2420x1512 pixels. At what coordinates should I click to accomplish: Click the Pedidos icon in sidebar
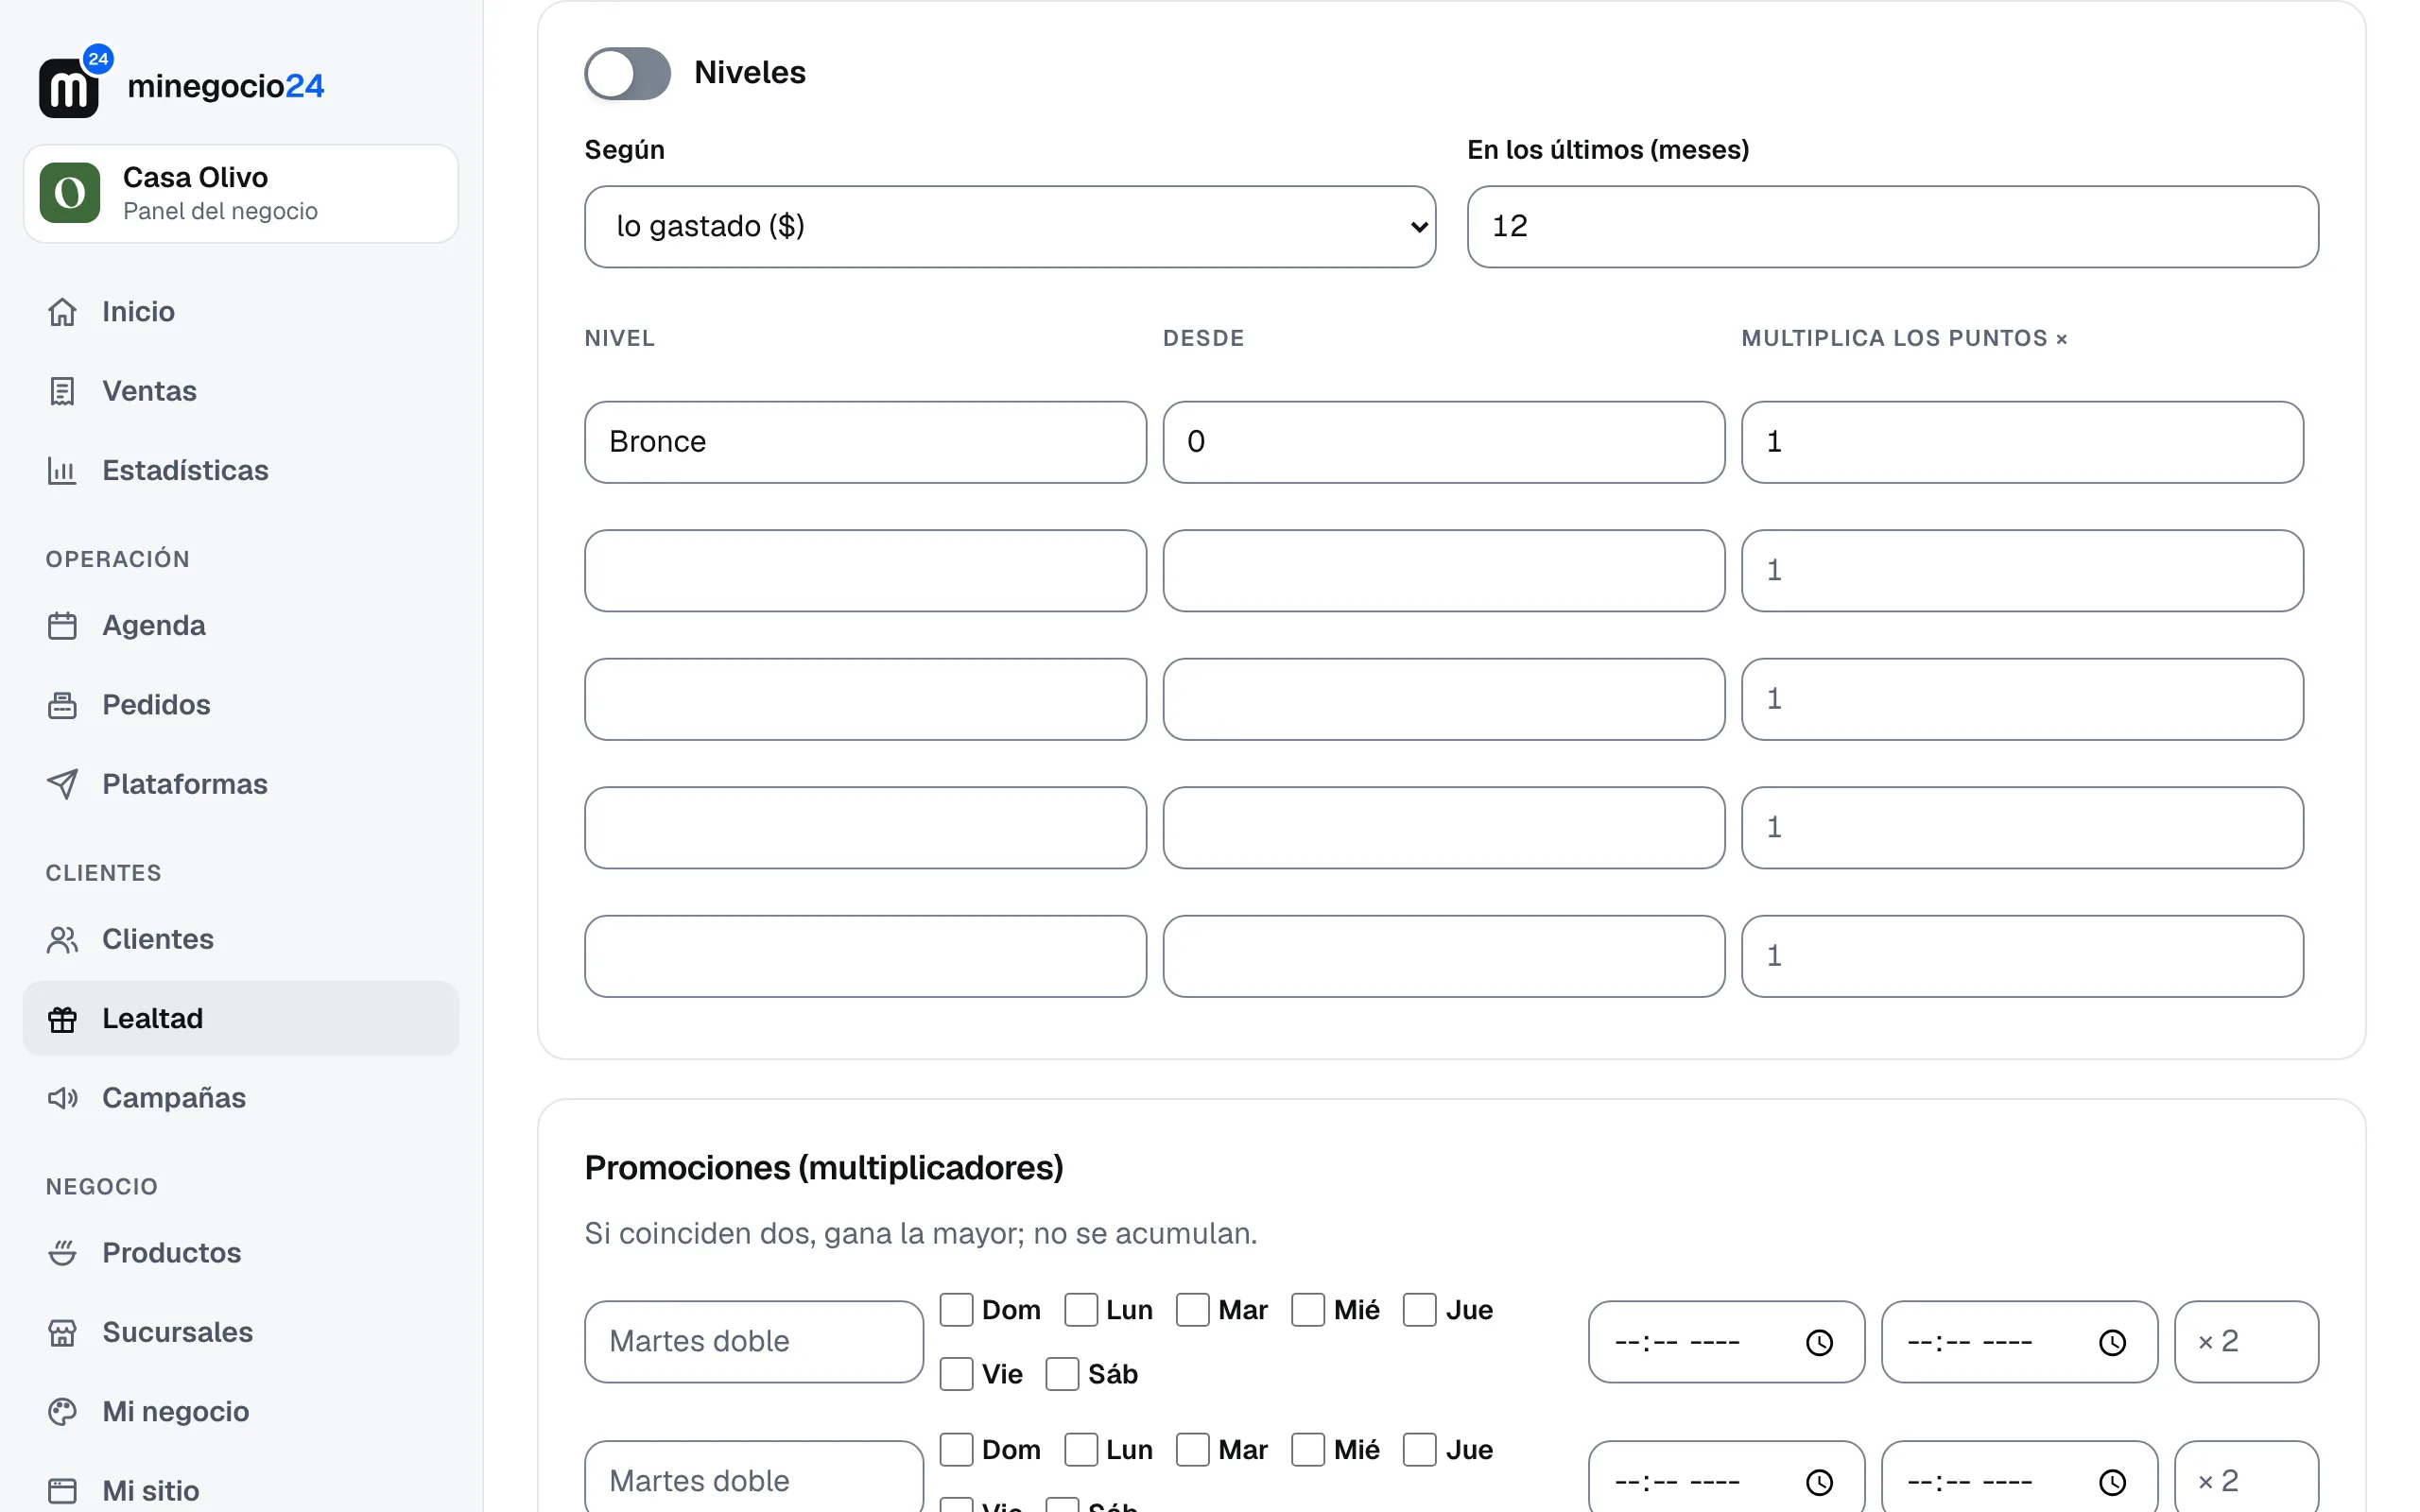pyautogui.click(x=62, y=705)
